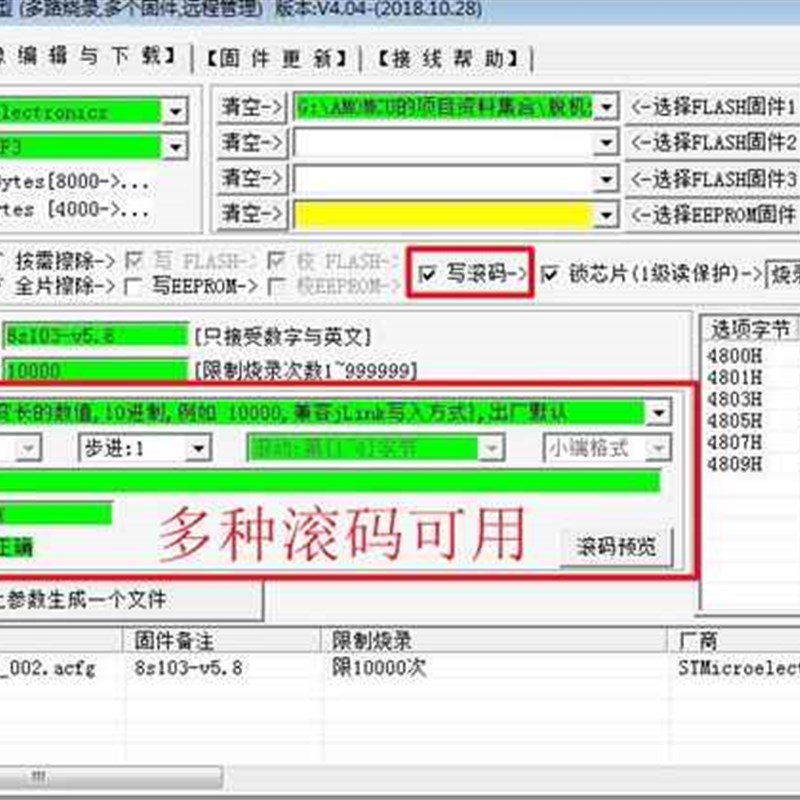
Task: Open the FLASH固件1 file path dropdown
Action: 605,105
